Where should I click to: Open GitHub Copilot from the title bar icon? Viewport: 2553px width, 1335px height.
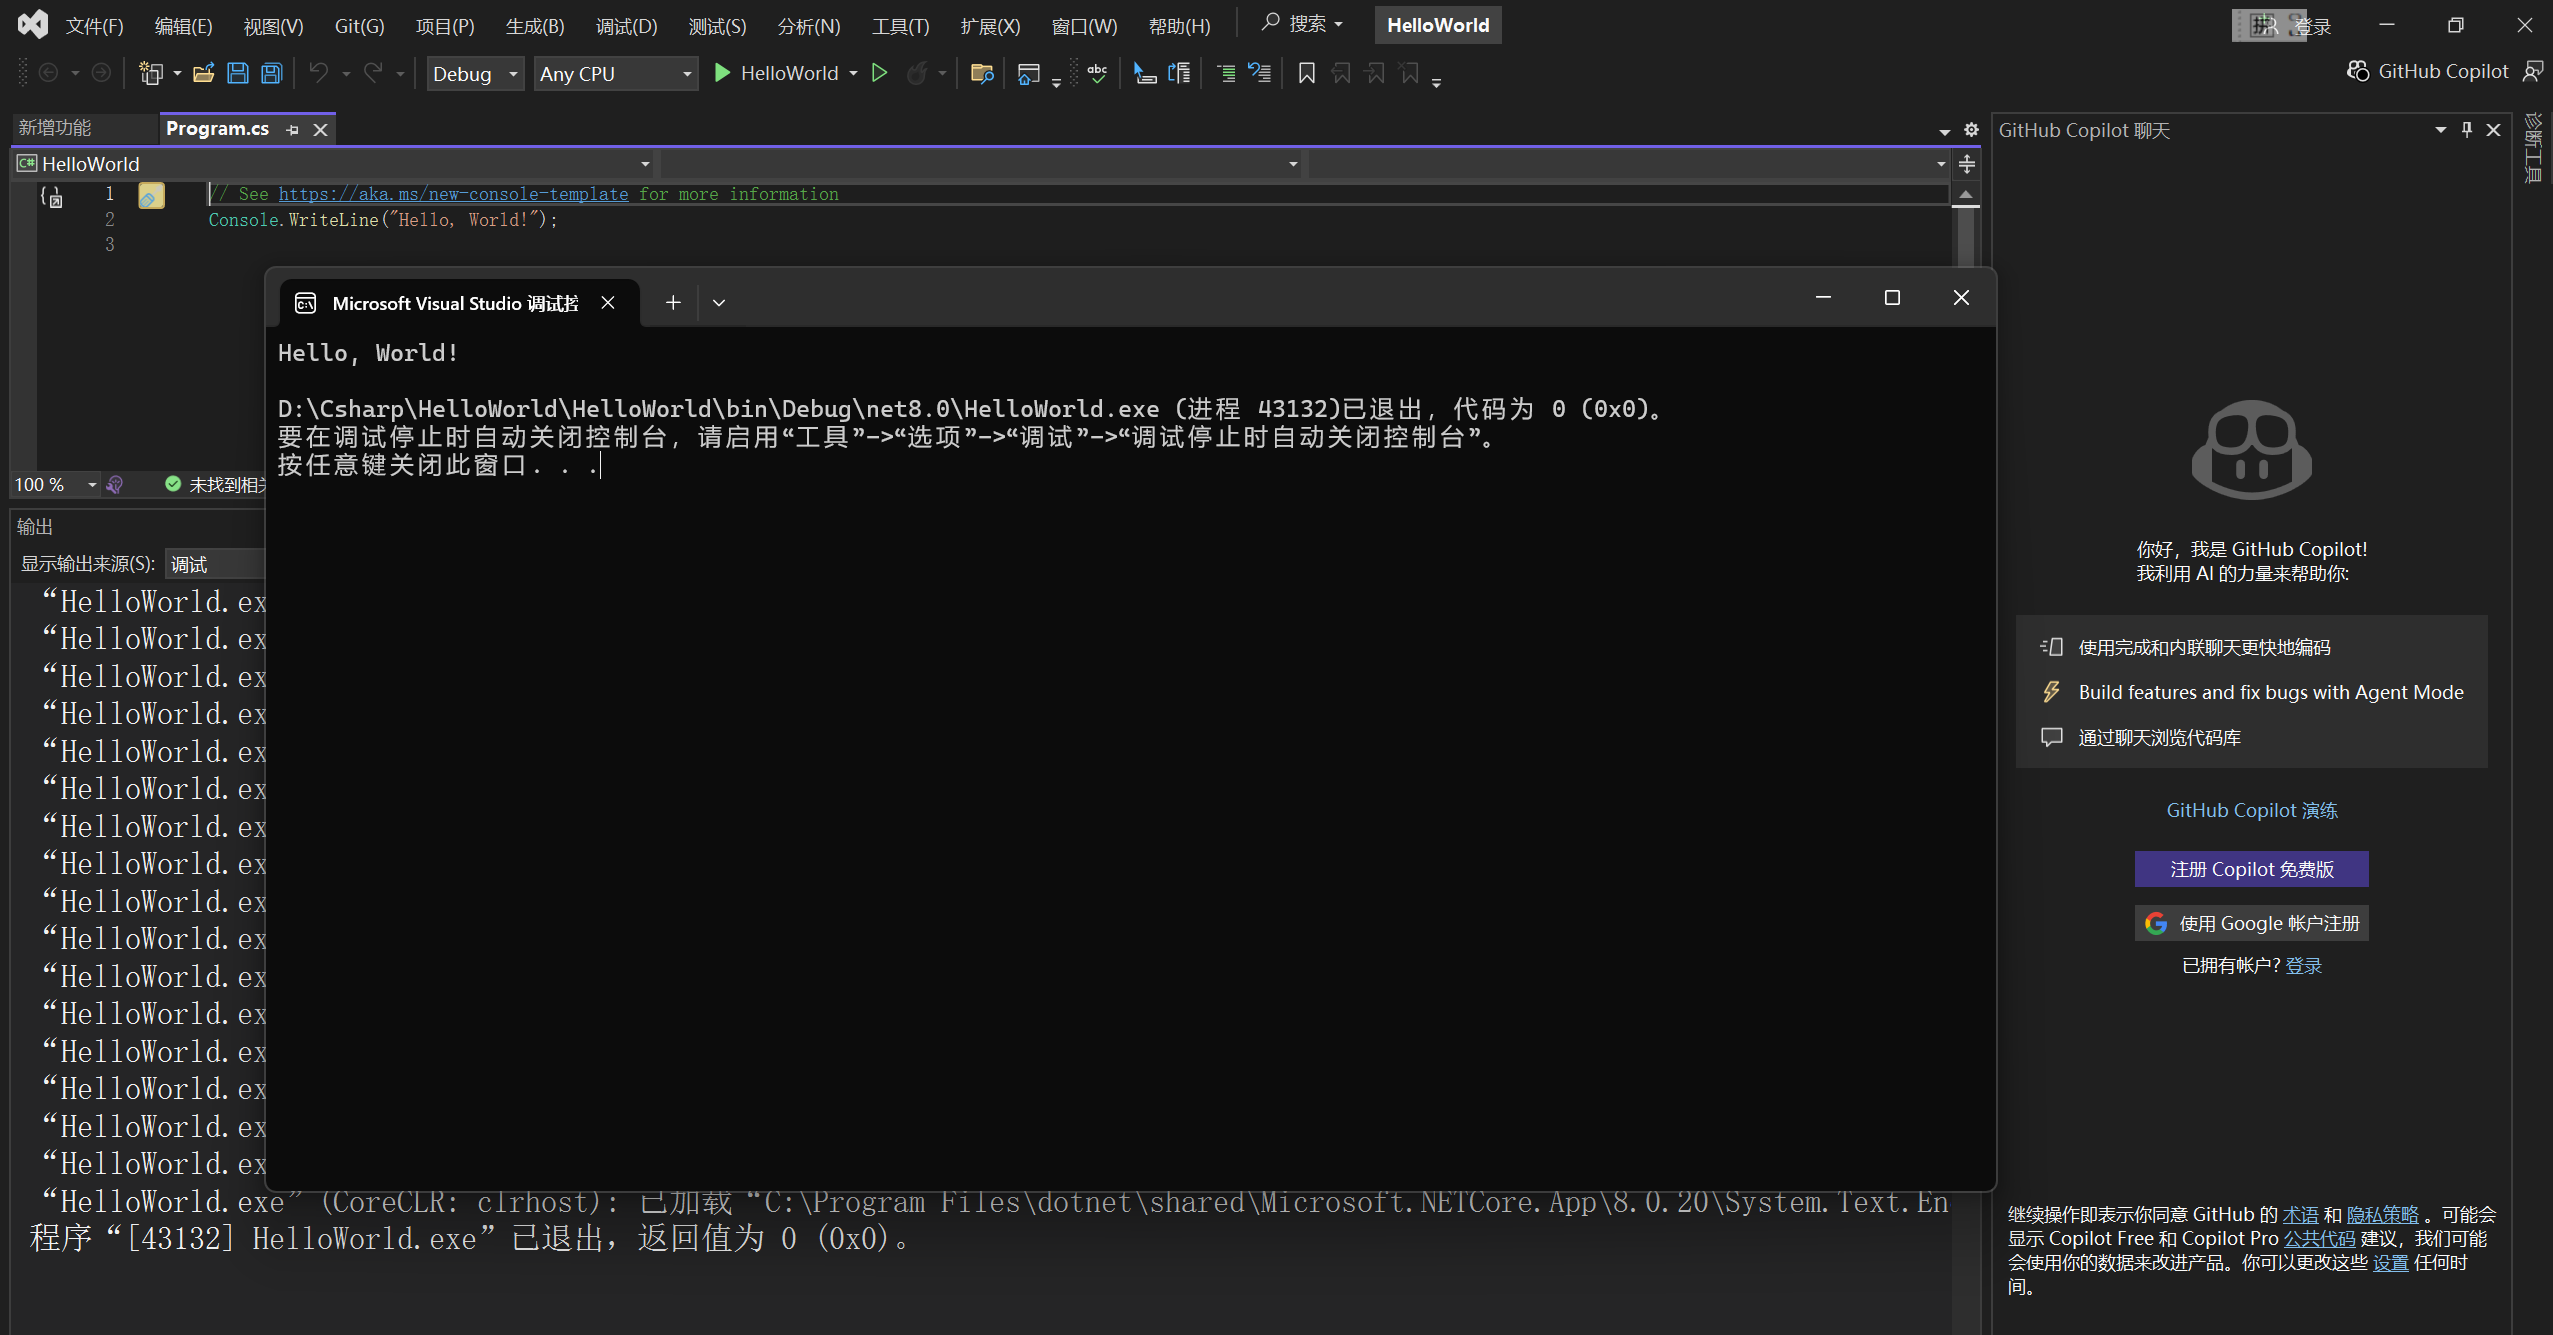(2357, 70)
